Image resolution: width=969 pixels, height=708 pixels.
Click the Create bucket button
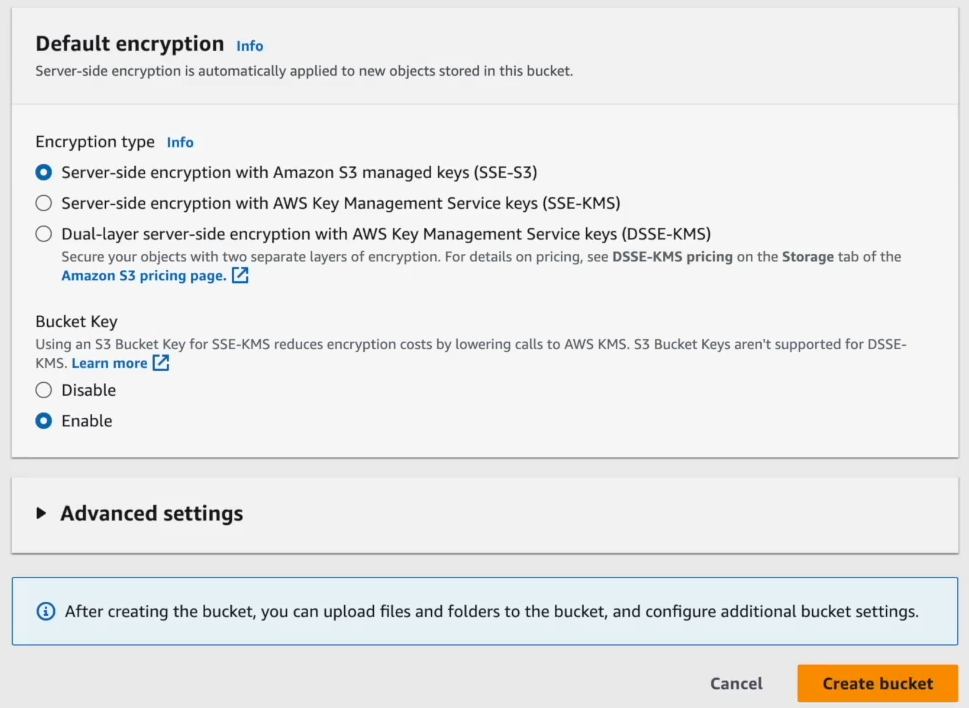[x=876, y=683]
